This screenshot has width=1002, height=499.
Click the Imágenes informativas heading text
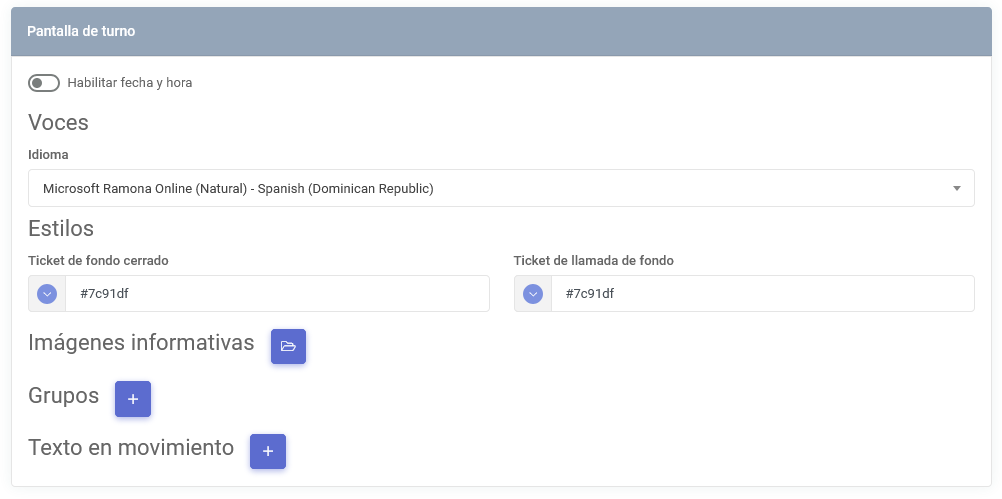pyautogui.click(x=141, y=342)
